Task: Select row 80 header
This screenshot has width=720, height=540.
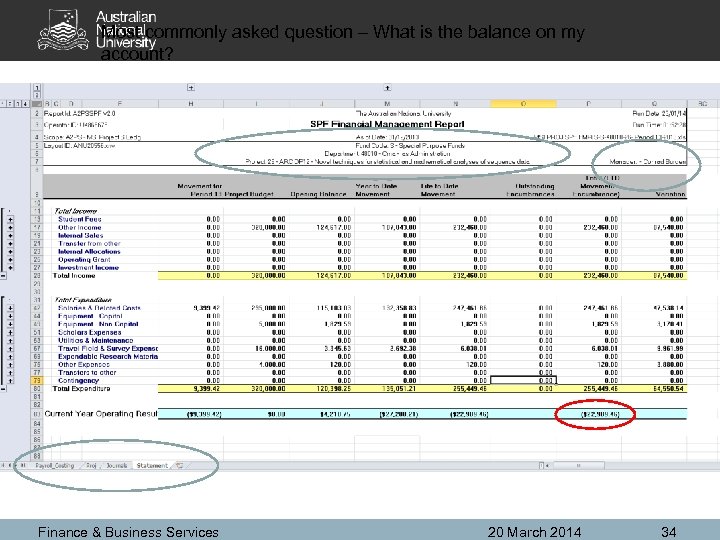Action: click(x=37, y=389)
